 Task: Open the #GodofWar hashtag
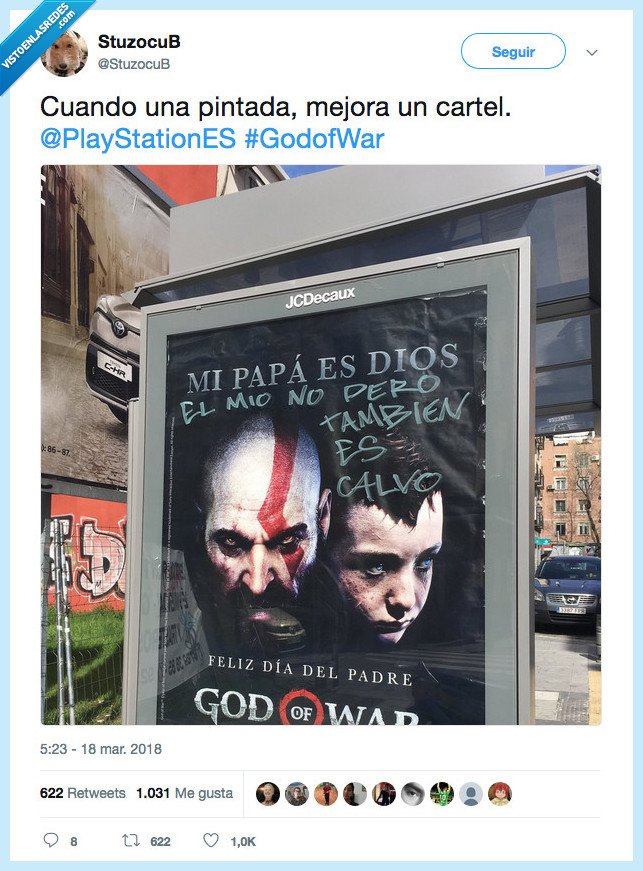click(314, 138)
